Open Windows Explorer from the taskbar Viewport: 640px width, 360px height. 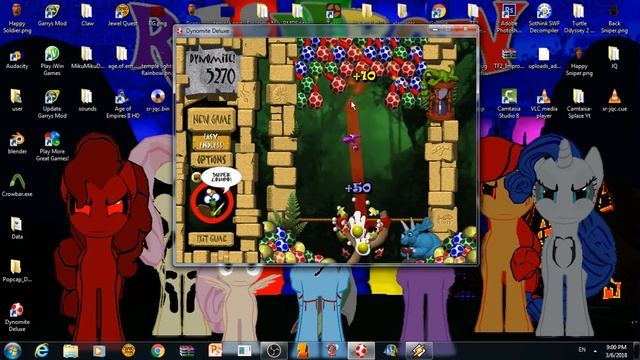(71, 351)
